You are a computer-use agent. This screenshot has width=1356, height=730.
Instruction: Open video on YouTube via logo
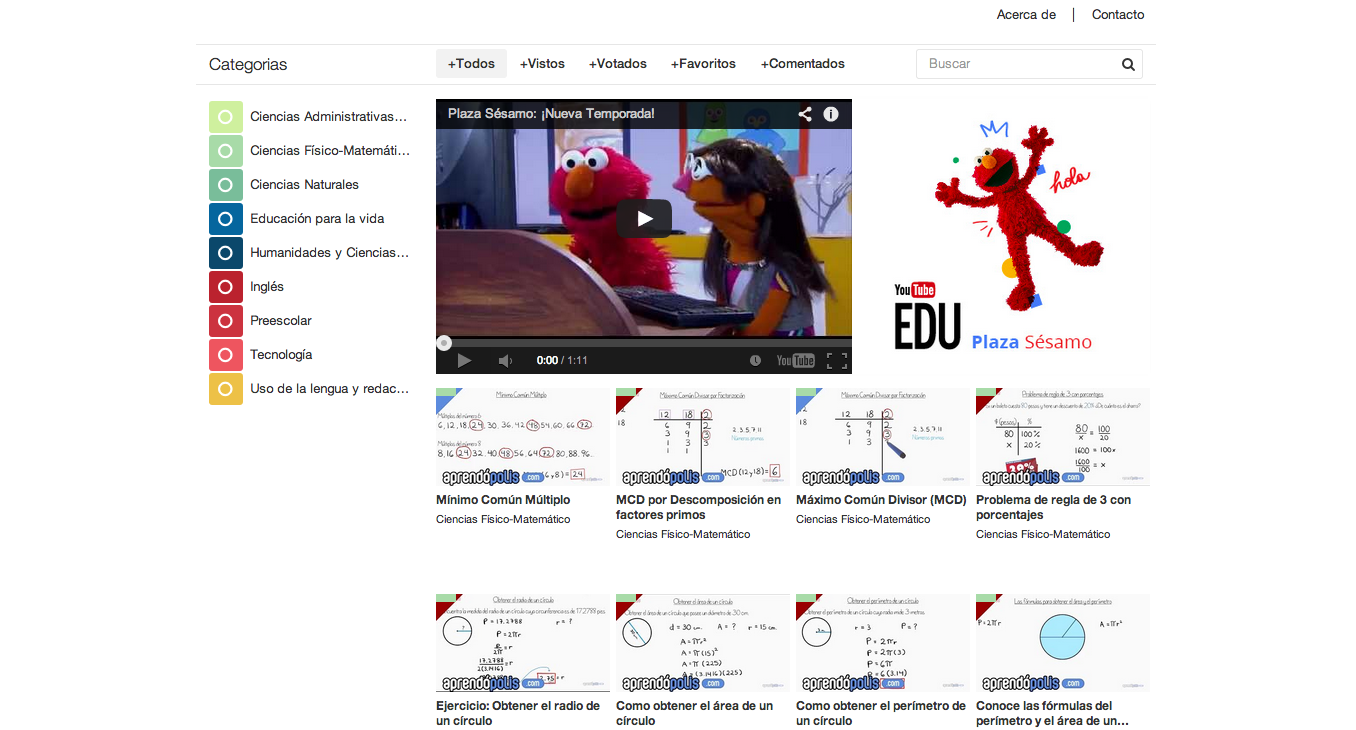click(796, 361)
